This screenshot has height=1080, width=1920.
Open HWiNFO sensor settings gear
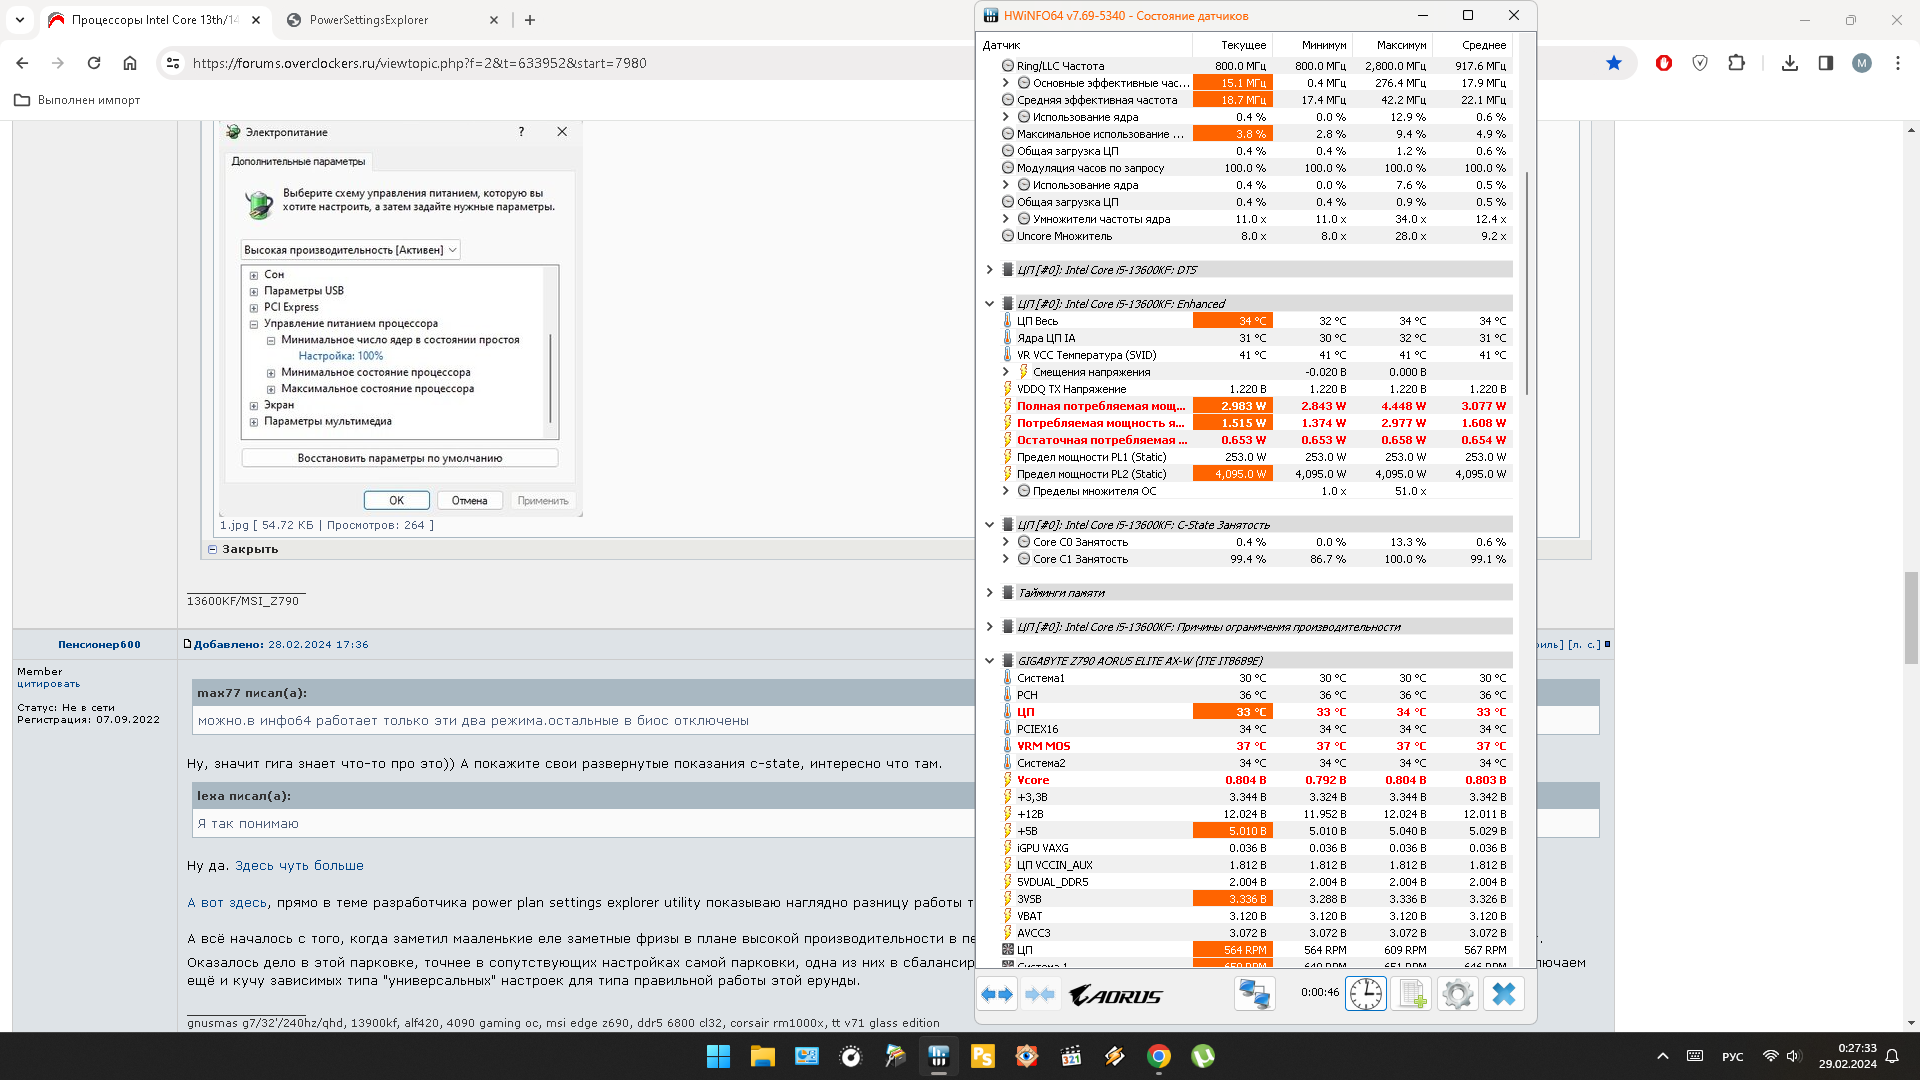coord(1457,994)
